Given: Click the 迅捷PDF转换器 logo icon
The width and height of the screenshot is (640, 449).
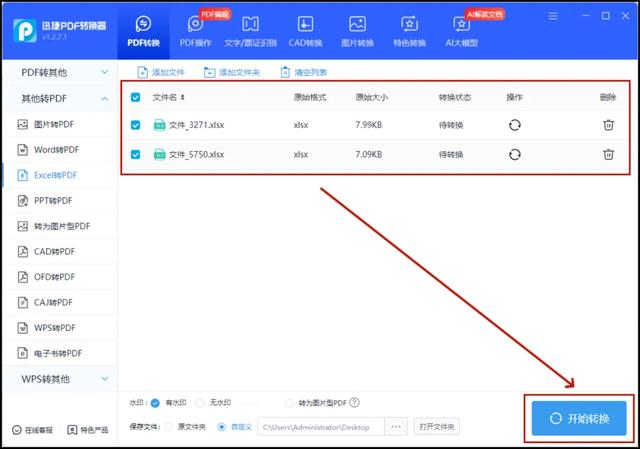Looking at the screenshot, I should [x=24, y=31].
